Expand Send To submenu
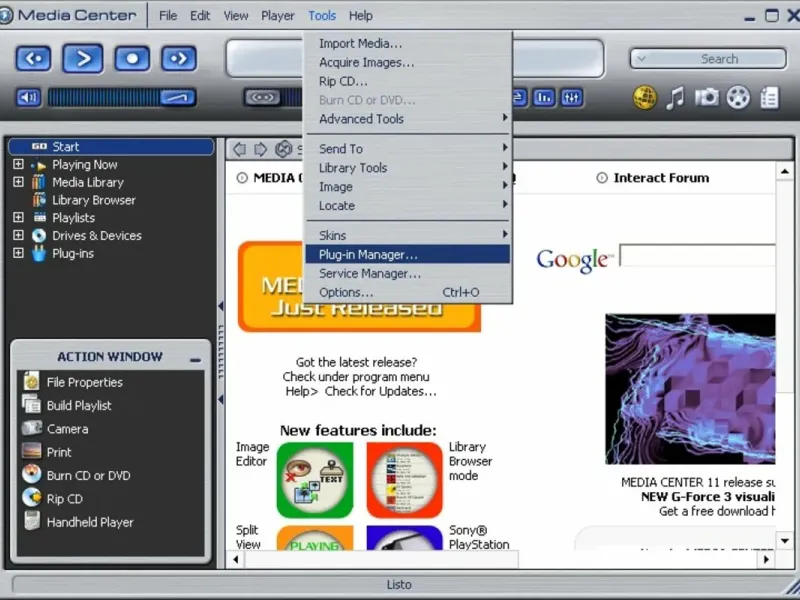800x600 pixels. click(x=408, y=149)
